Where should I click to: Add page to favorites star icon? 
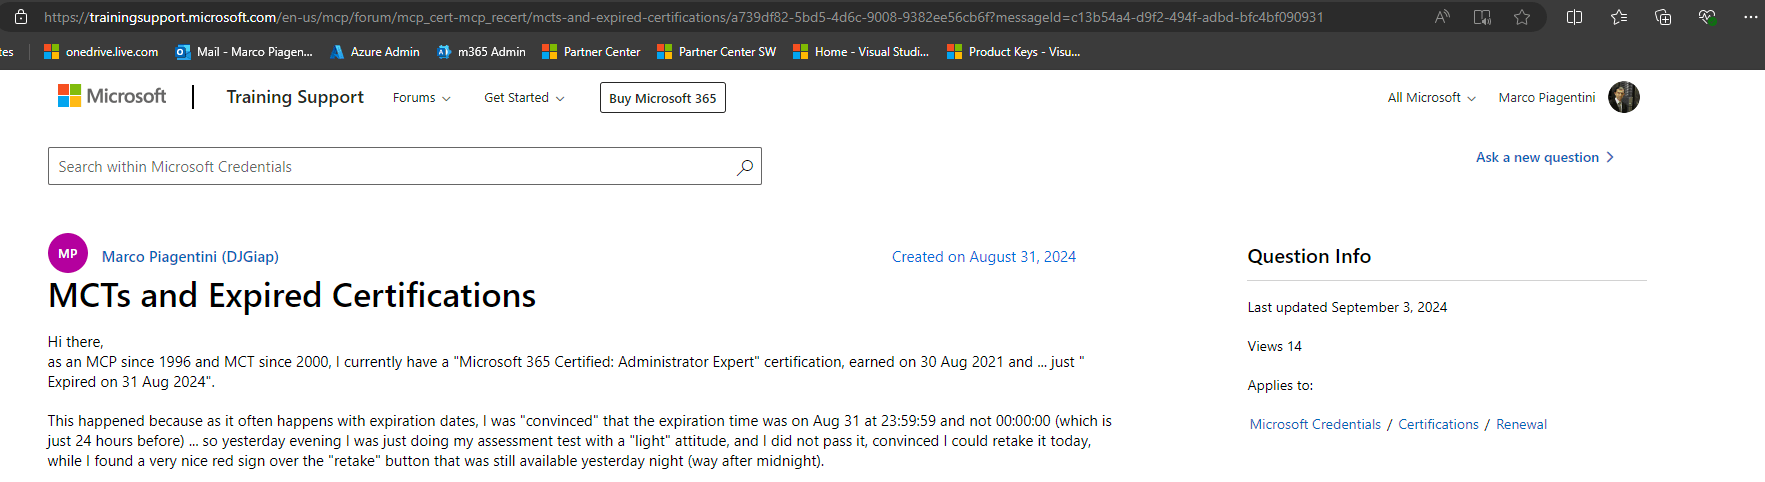(1522, 17)
